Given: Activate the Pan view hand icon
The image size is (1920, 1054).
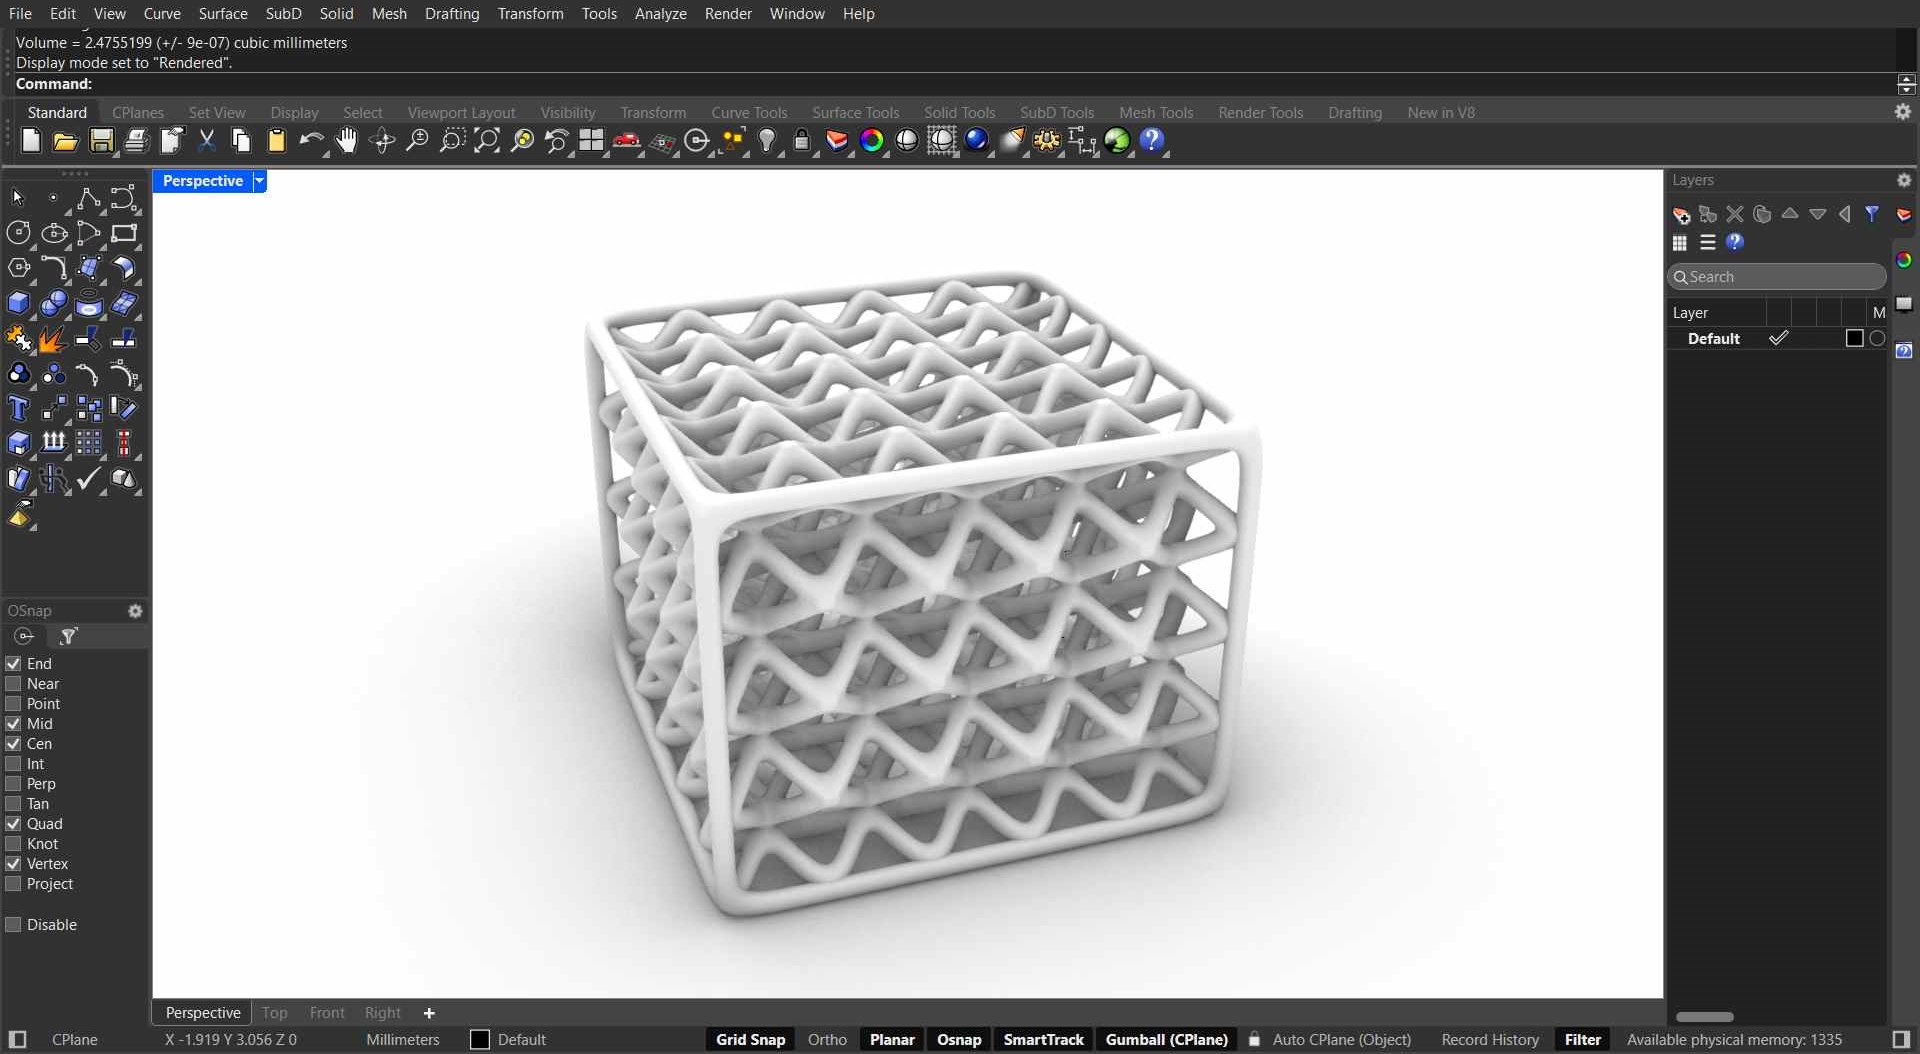Looking at the screenshot, I should [347, 141].
